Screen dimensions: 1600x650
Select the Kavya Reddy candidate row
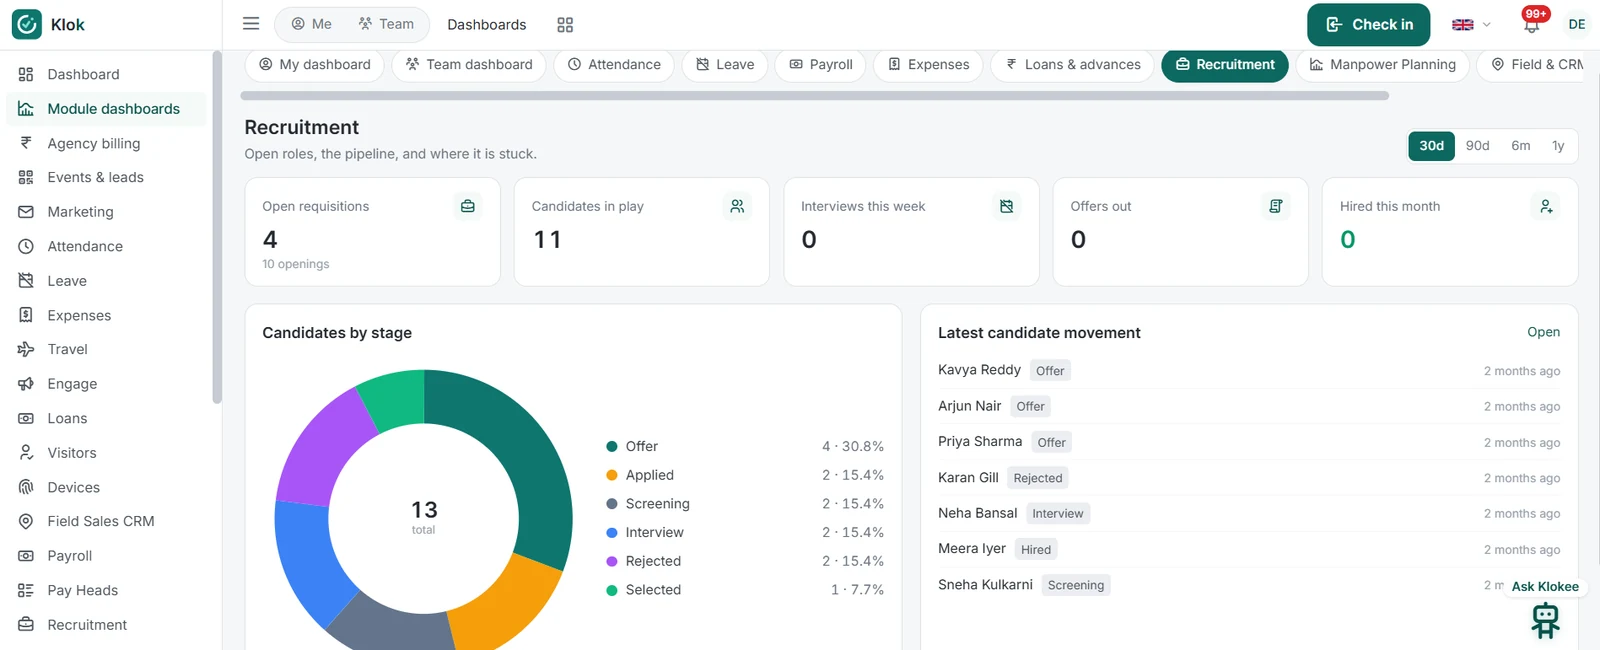pos(1248,370)
